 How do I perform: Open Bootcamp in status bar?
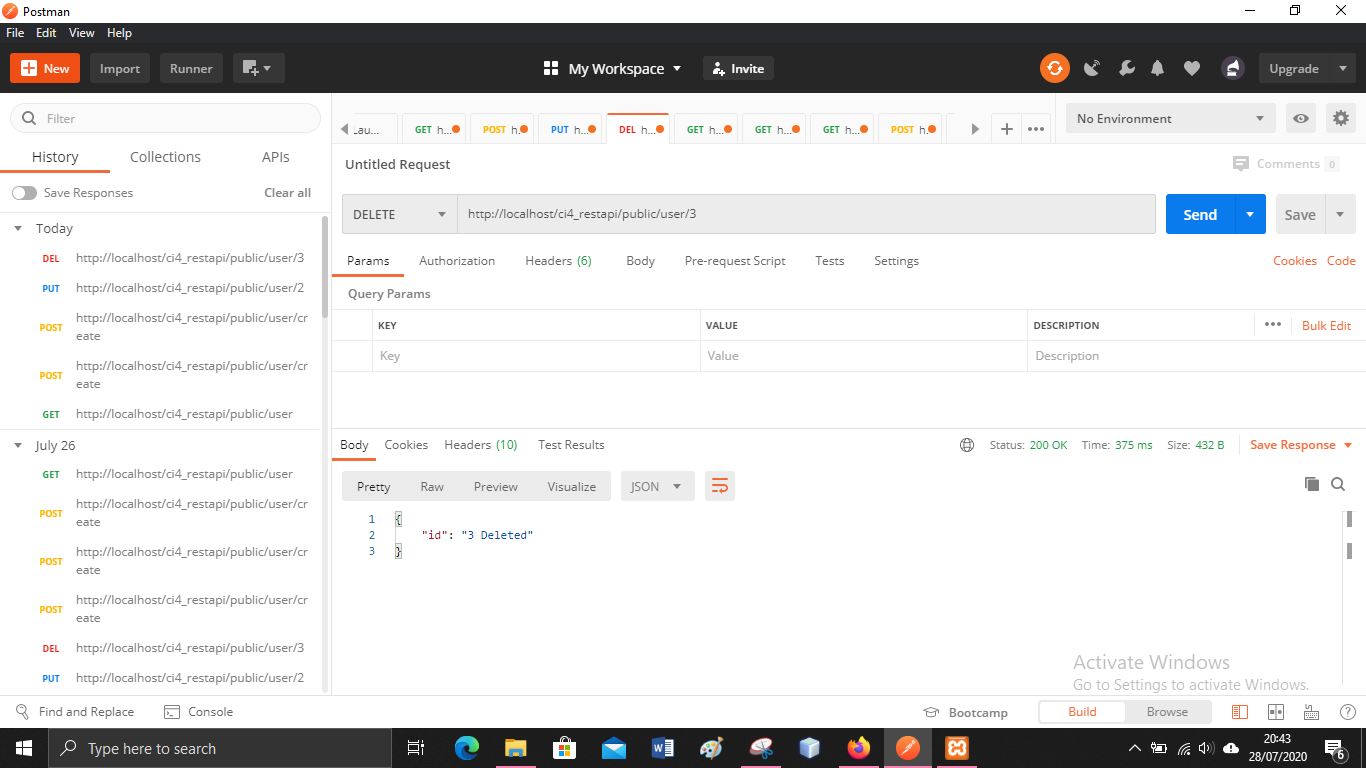click(x=966, y=712)
